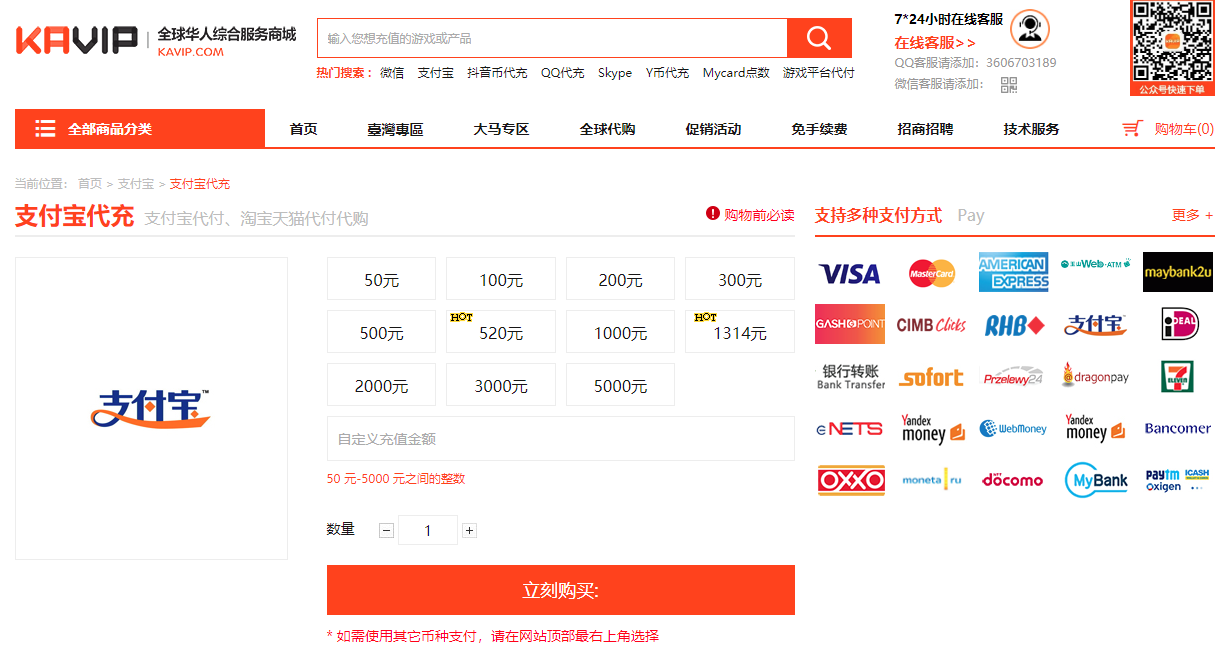Open 招商招聘 navigation item
Screen dimensions: 1230x648
(x=925, y=129)
